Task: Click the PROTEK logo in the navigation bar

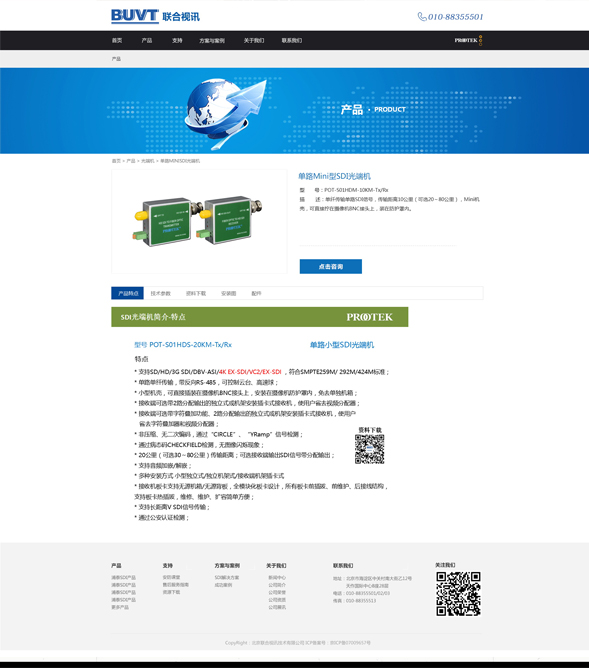Action: [x=468, y=40]
